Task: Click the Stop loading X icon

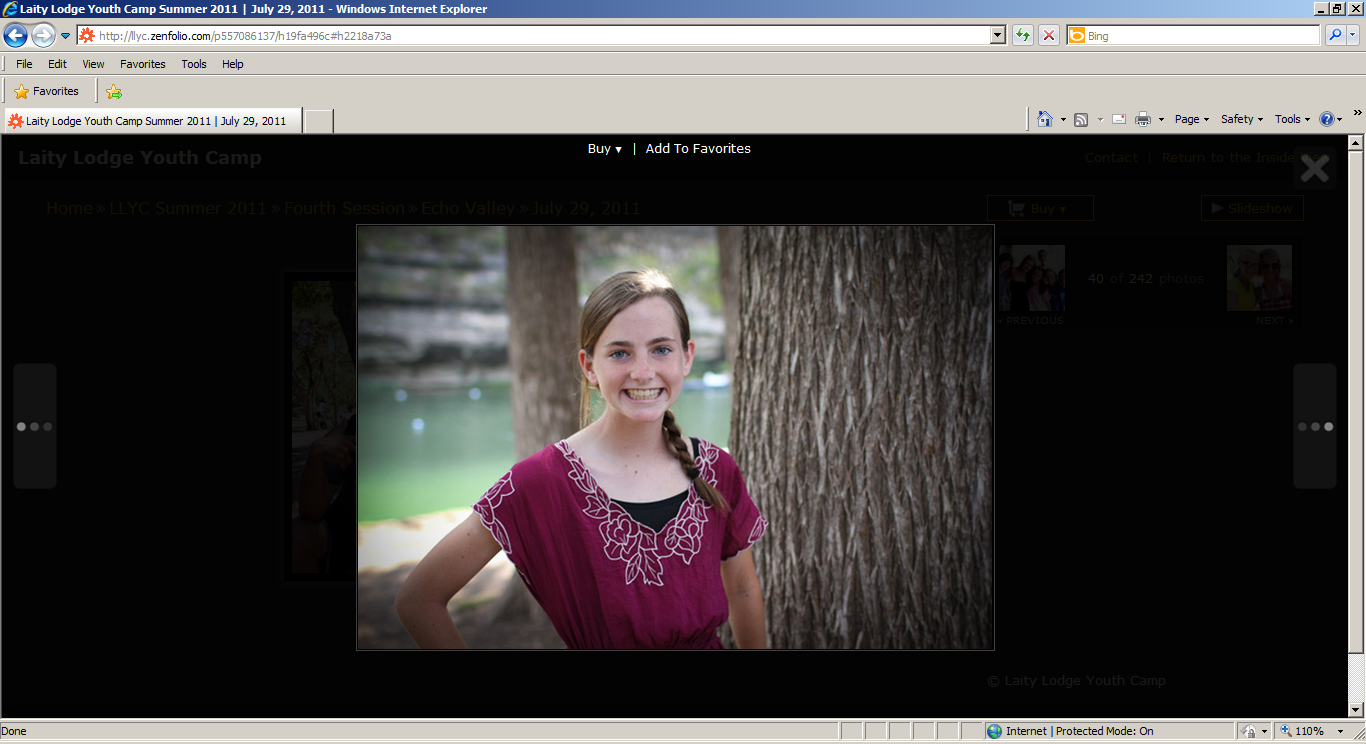Action: click(1049, 36)
